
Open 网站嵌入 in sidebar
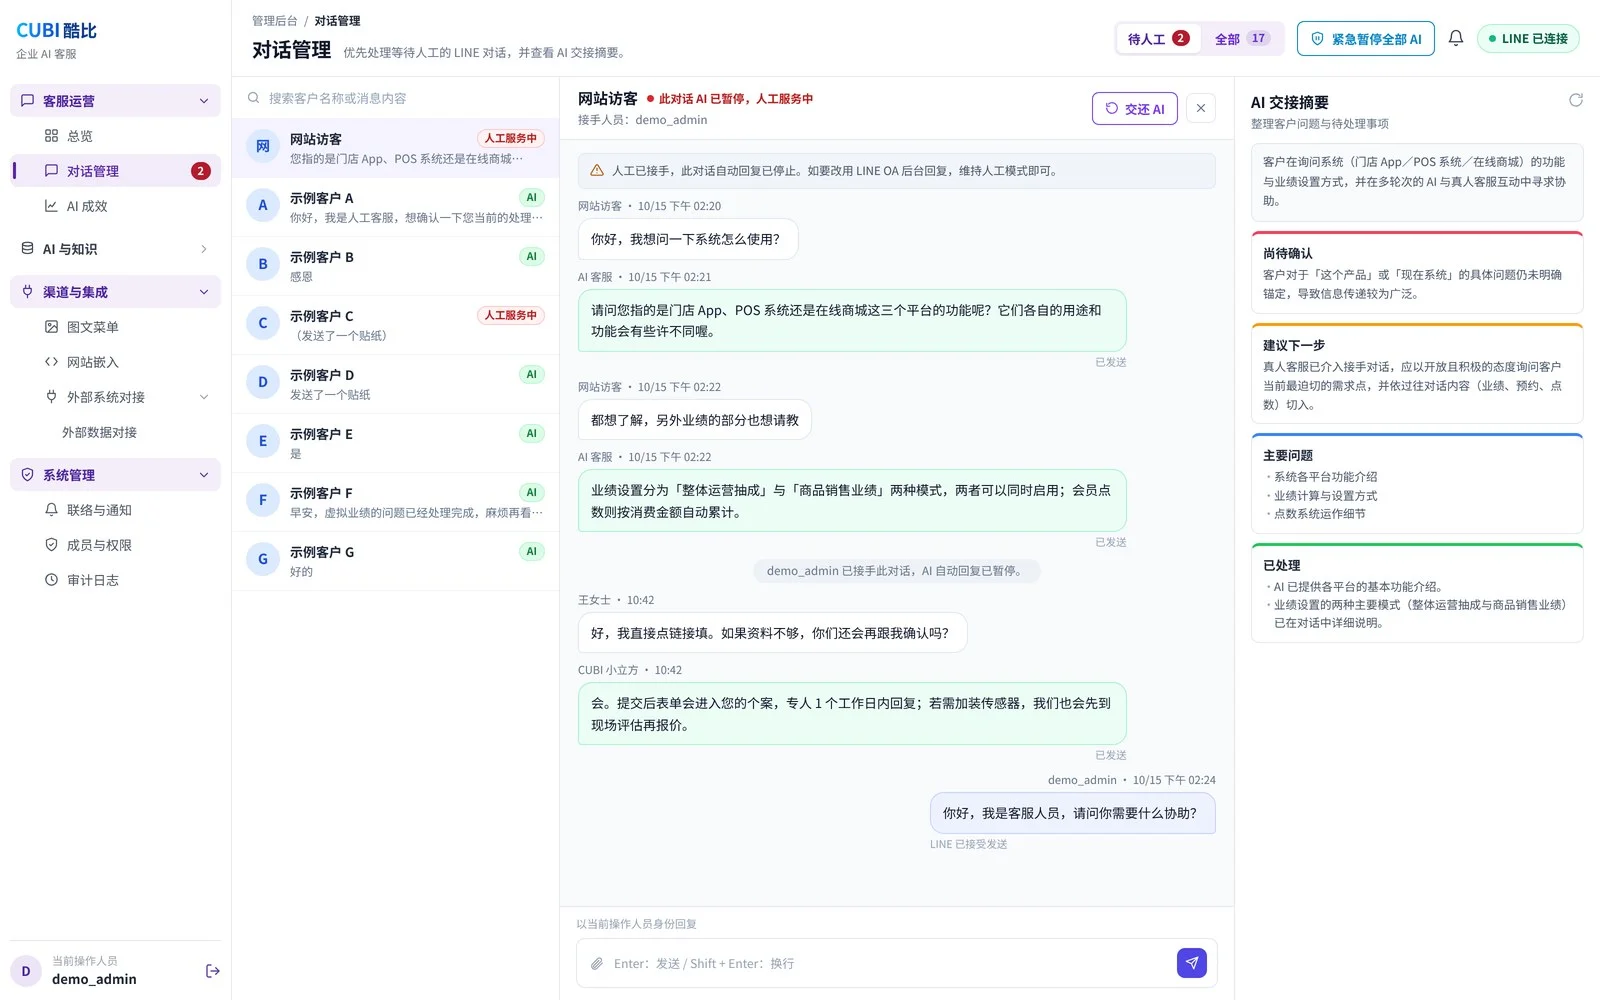115,362
